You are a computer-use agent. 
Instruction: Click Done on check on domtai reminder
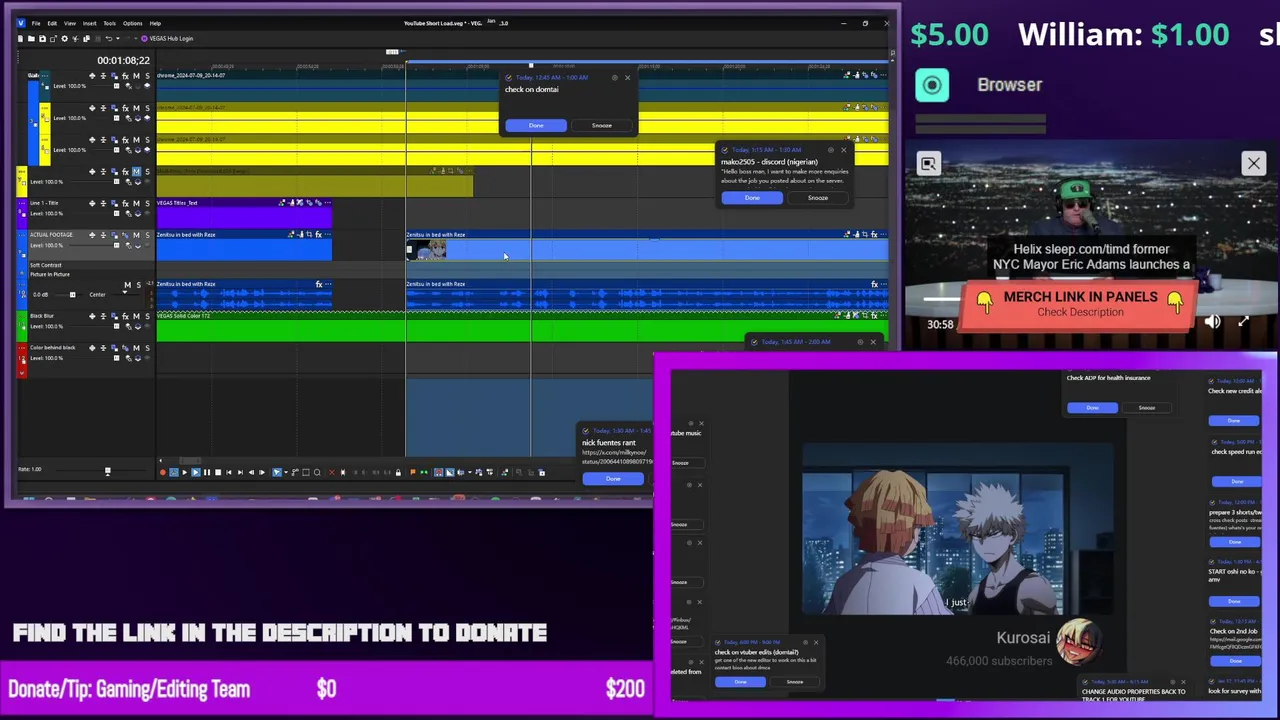(536, 125)
